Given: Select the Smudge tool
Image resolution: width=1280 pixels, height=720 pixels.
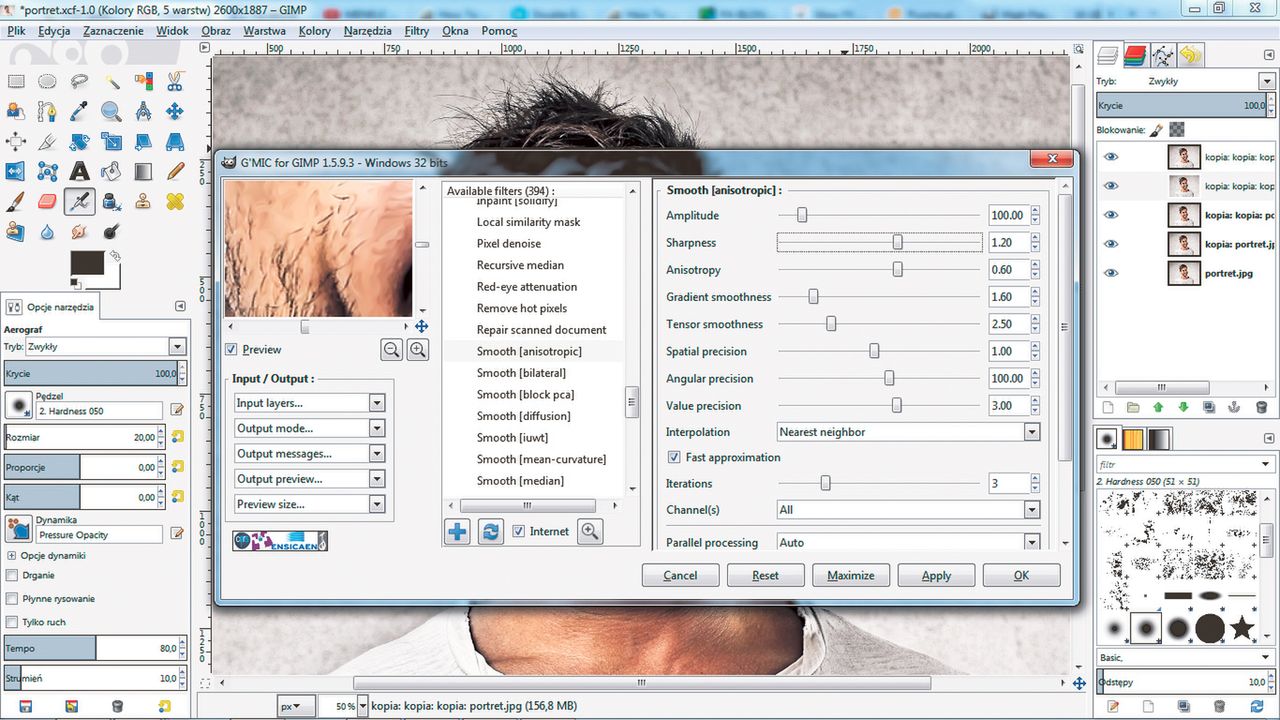Looking at the screenshot, I should coord(80,231).
